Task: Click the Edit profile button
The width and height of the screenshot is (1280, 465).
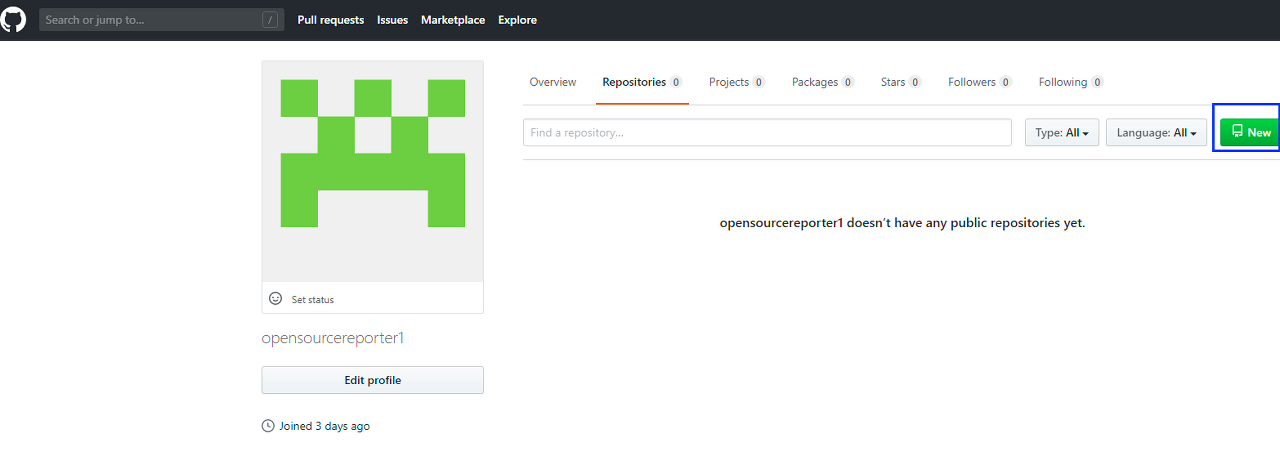Action: tap(372, 380)
